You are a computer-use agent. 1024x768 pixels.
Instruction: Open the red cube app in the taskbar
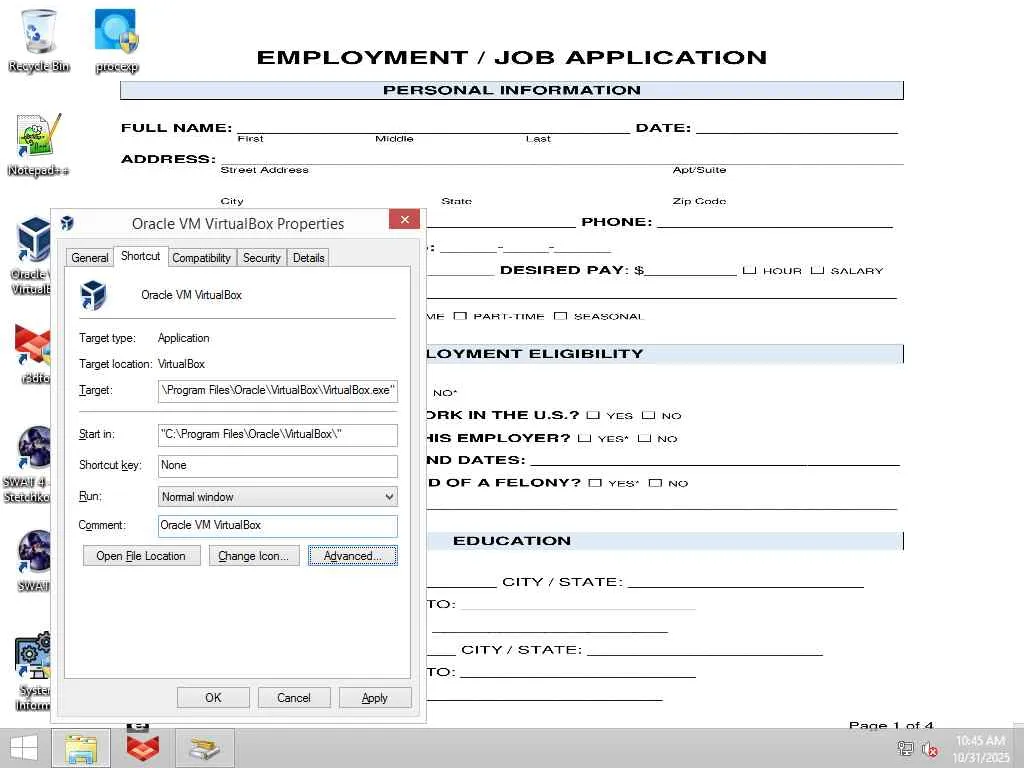142,748
